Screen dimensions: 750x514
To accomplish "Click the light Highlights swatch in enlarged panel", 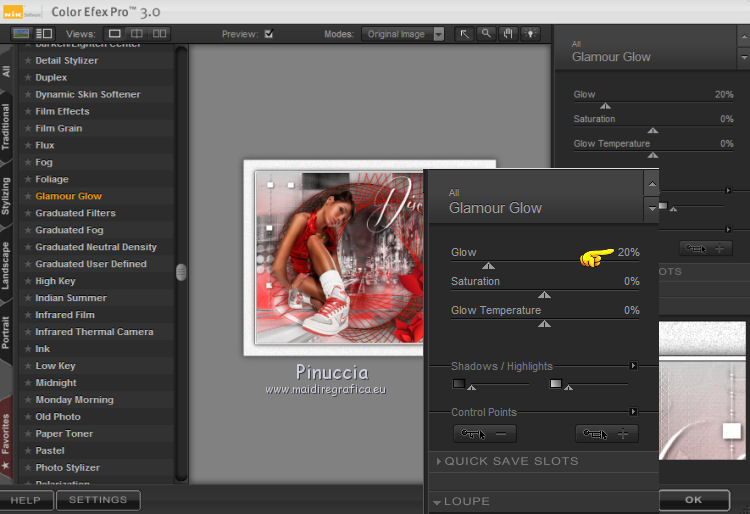I will click(x=555, y=383).
